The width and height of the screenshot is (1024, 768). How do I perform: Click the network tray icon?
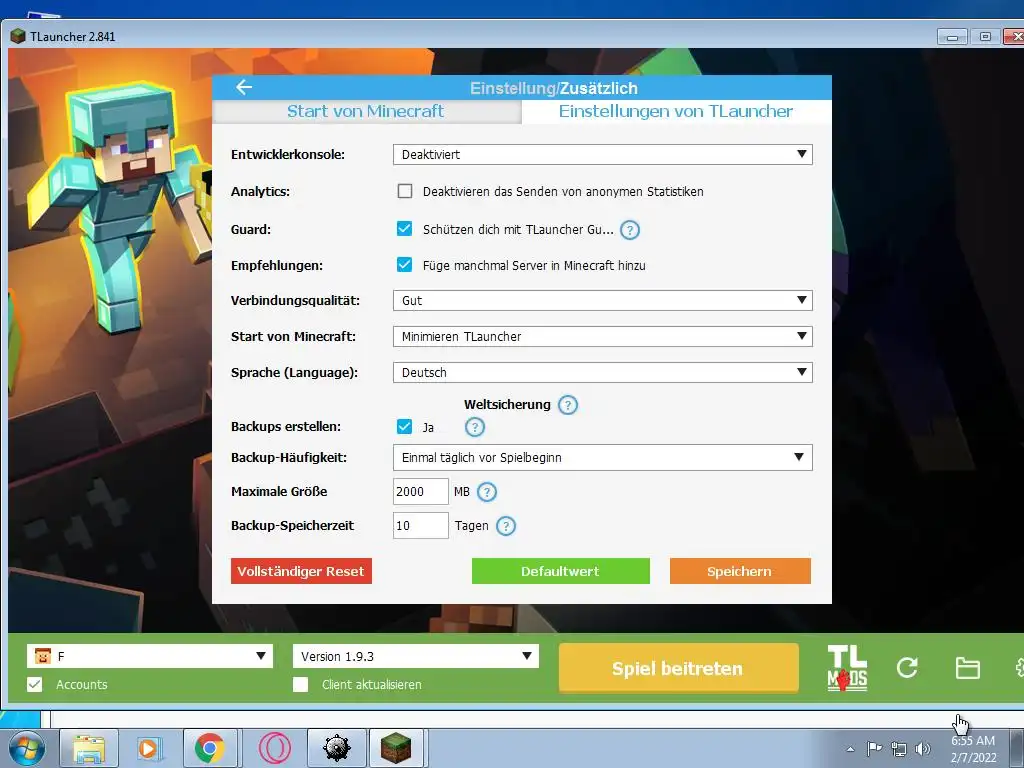click(x=899, y=749)
